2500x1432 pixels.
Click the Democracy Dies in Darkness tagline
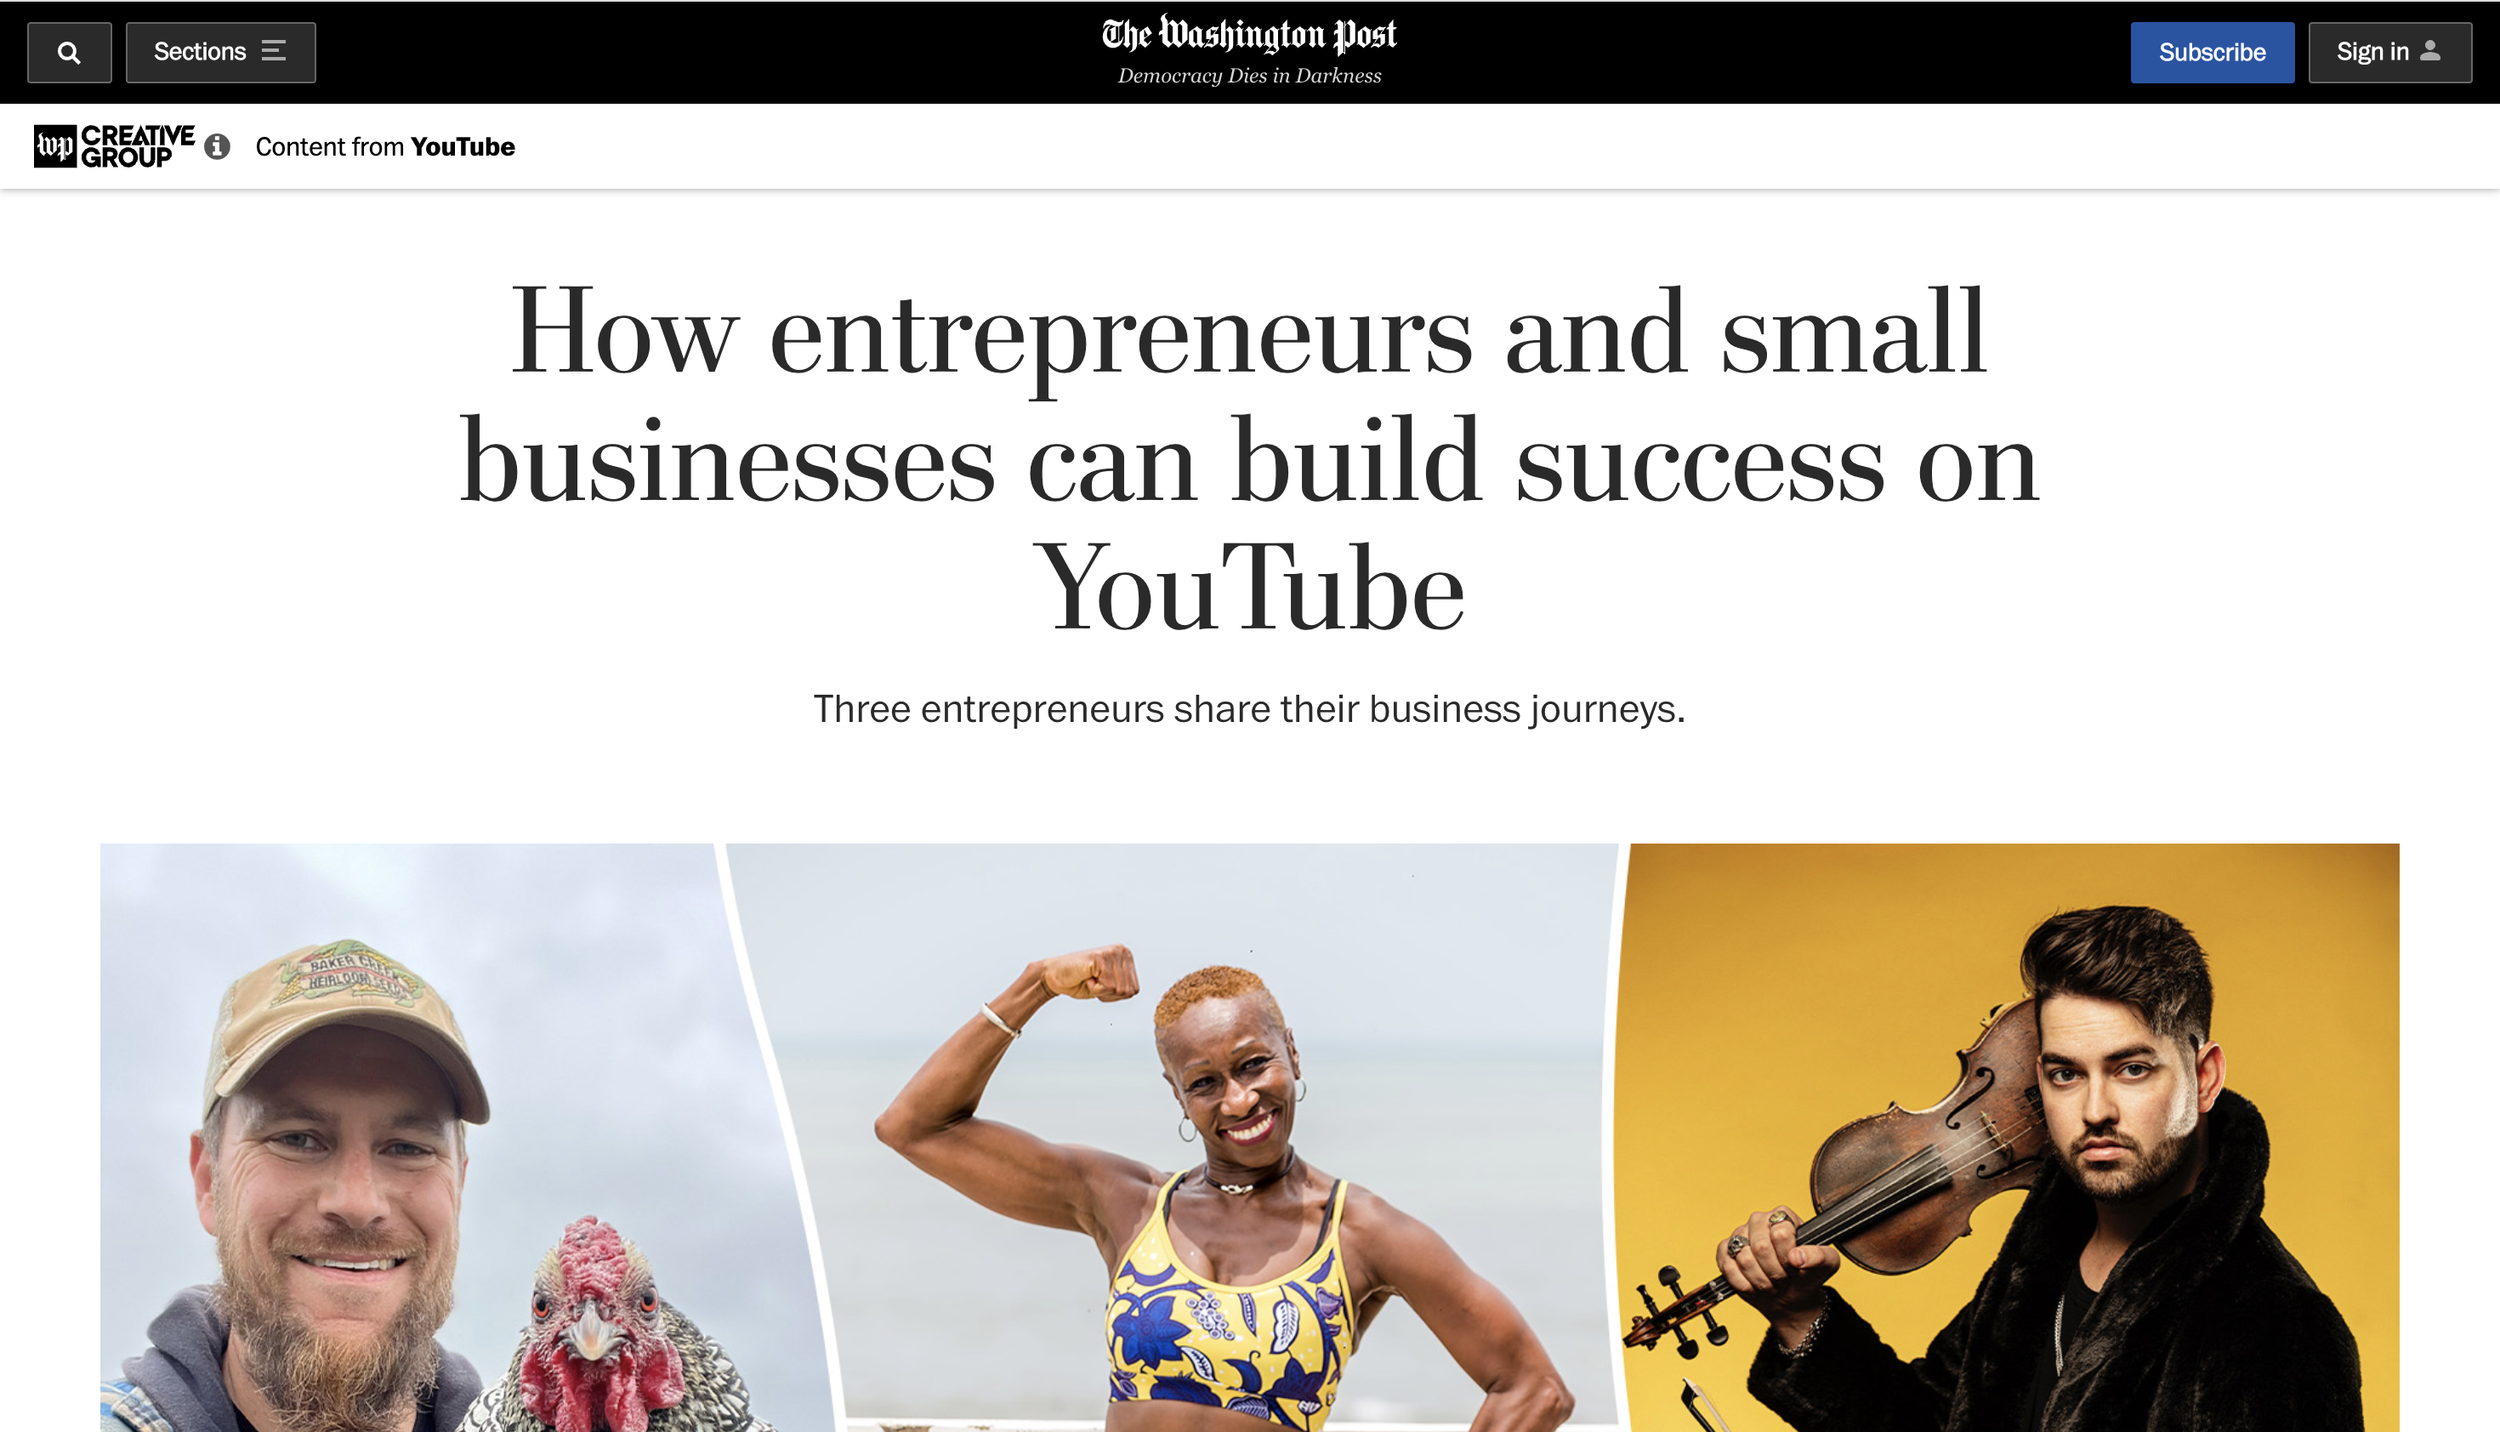[x=1249, y=76]
